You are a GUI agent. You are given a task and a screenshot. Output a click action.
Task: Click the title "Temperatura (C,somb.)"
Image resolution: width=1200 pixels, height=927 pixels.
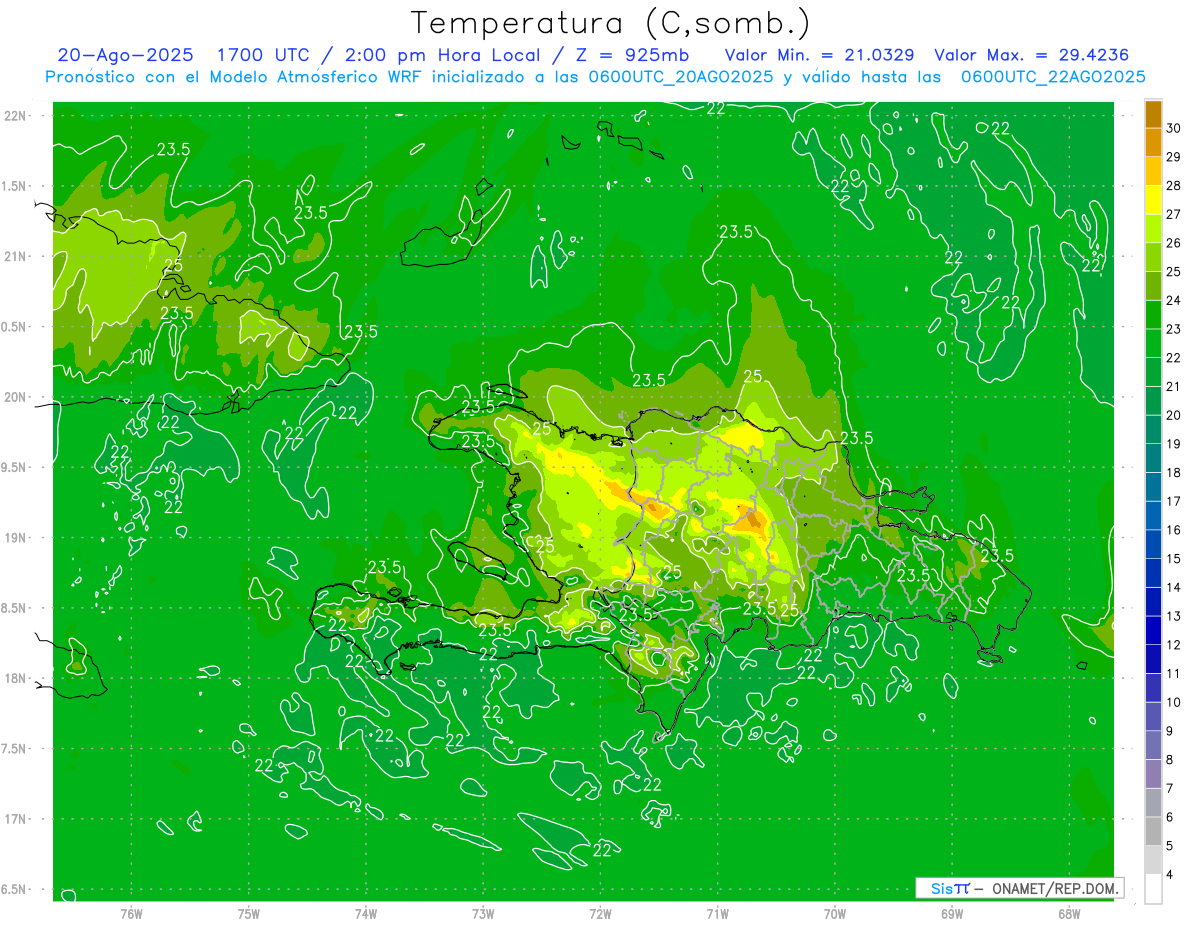pos(610,23)
